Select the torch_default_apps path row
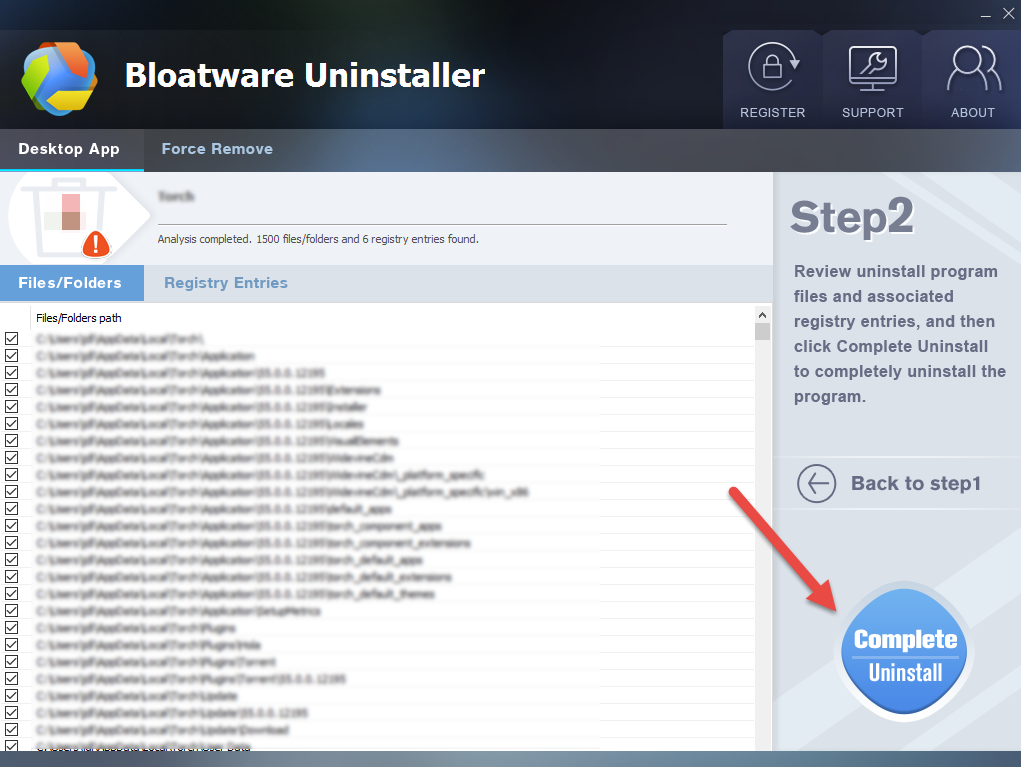 tap(229, 559)
